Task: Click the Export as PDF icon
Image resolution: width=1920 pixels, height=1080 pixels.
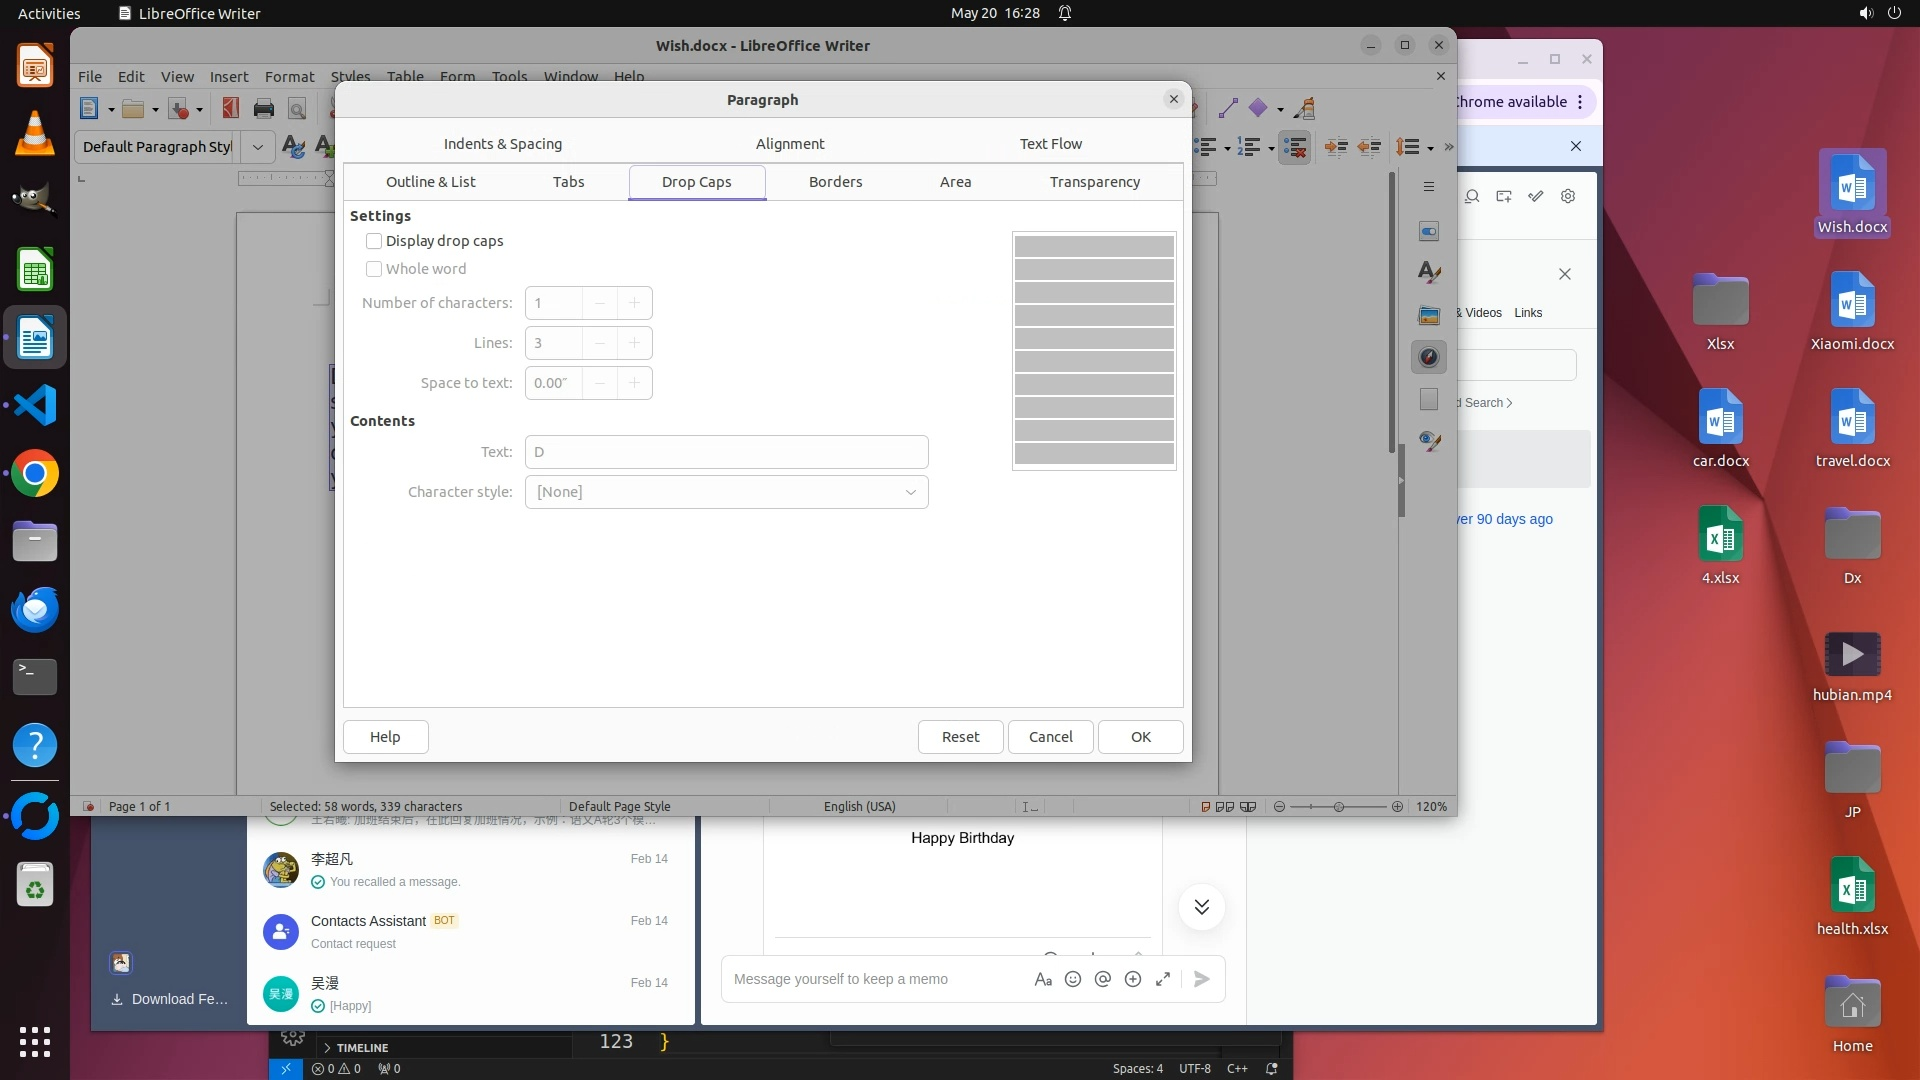Action: click(231, 109)
